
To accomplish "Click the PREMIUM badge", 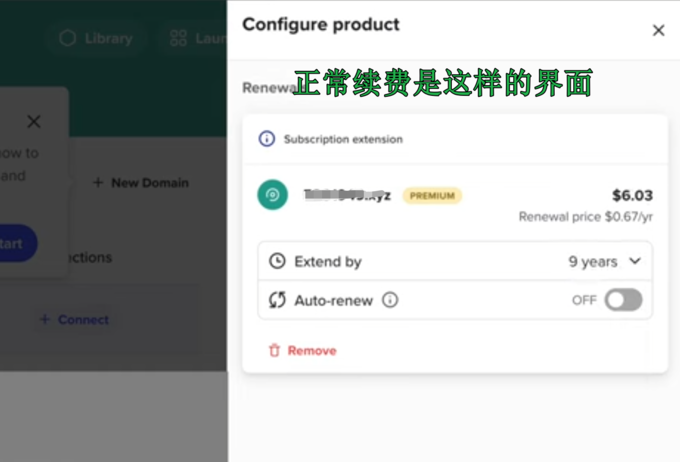I will [x=432, y=195].
